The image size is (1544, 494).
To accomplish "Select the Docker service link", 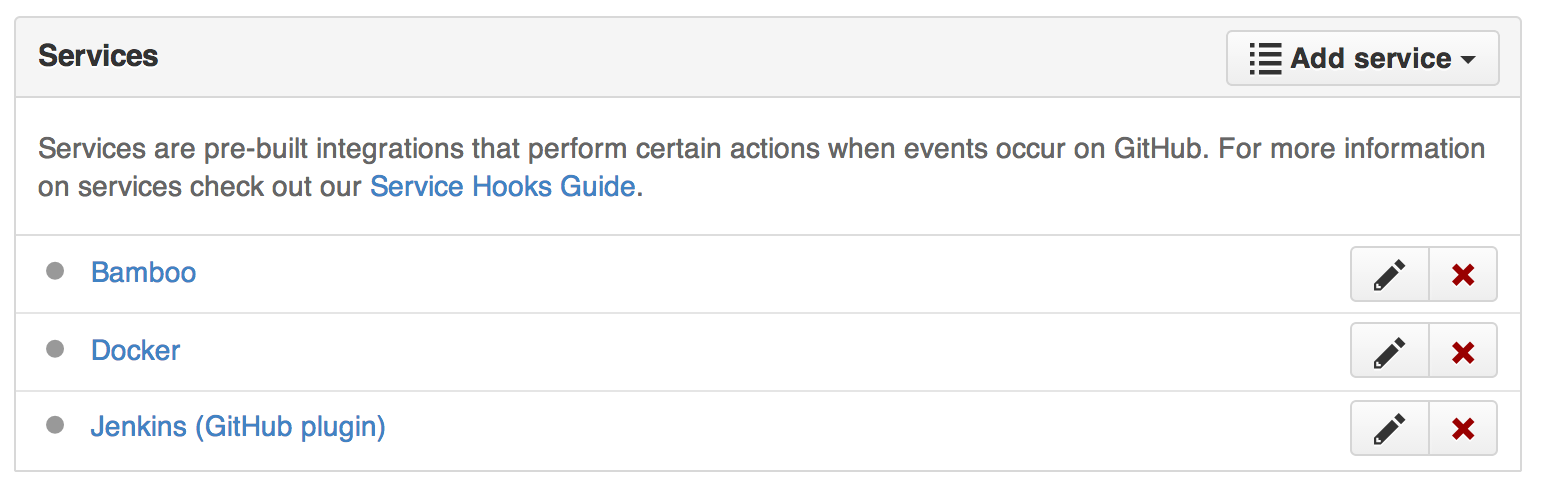I will point(135,350).
